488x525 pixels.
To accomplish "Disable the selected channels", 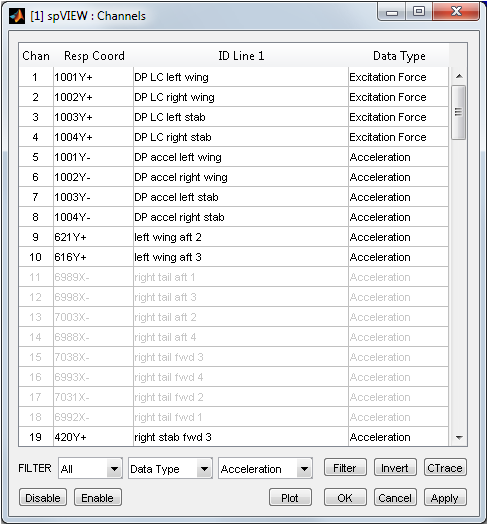I will pyautogui.click(x=43, y=498).
